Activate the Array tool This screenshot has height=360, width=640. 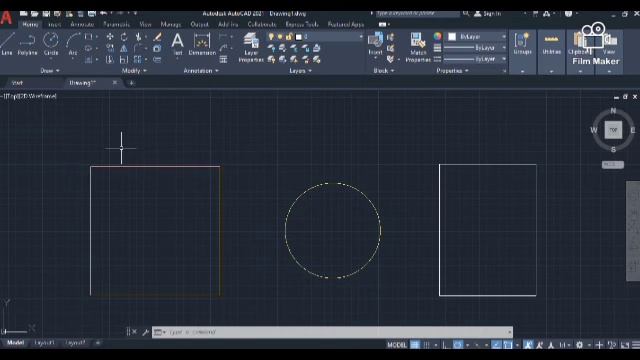coord(138,60)
